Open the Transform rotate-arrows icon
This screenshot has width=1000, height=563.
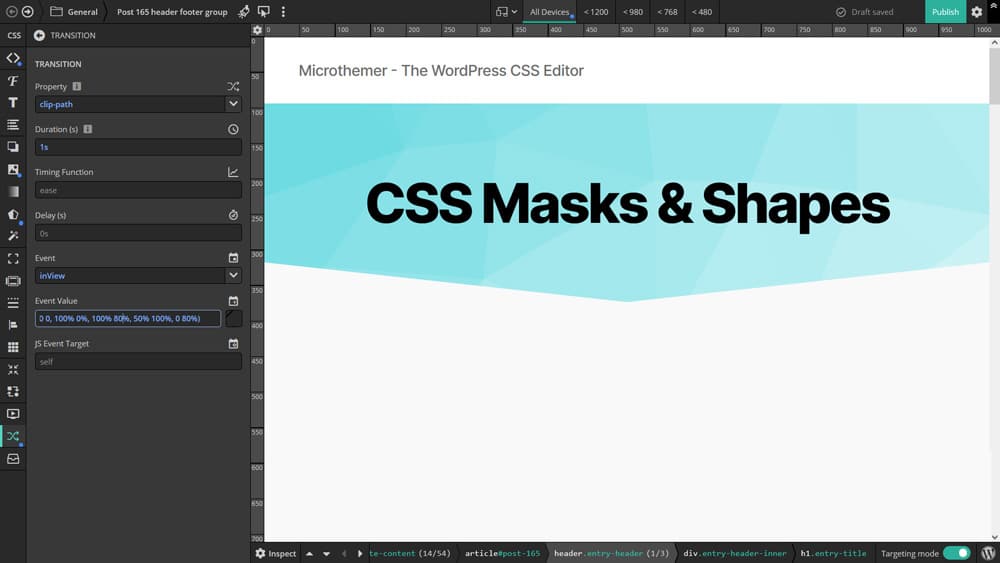click(x=13, y=391)
